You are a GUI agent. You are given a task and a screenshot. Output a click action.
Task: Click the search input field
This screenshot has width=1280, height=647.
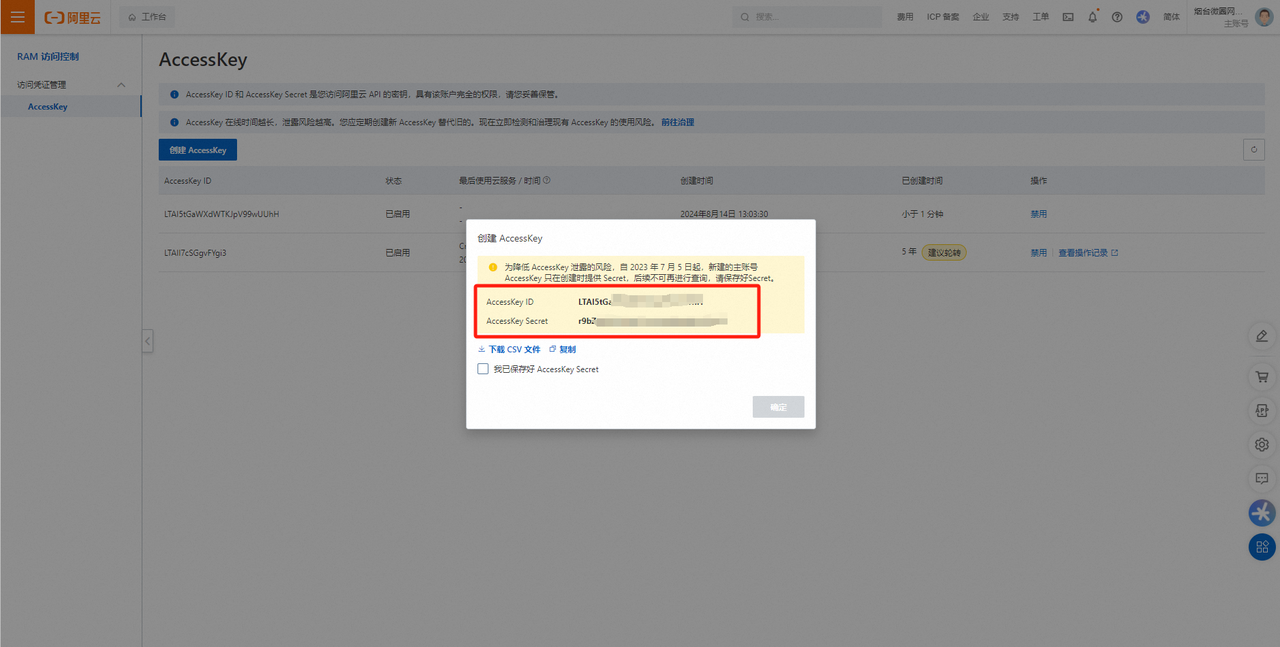pos(810,17)
